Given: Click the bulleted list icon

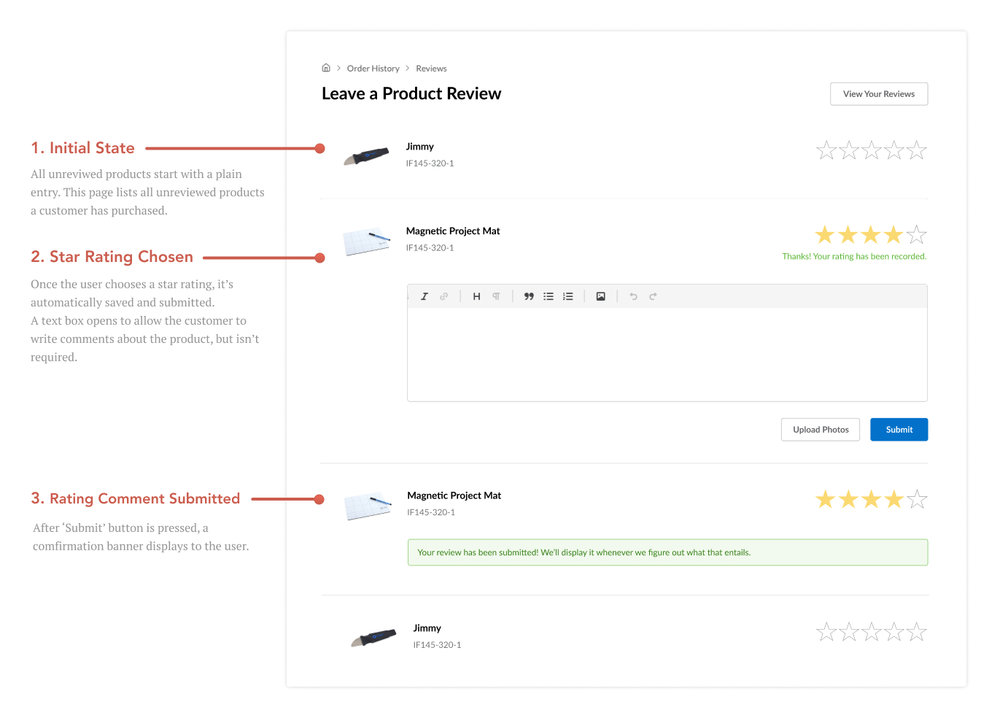Looking at the screenshot, I should coord(549,296).
